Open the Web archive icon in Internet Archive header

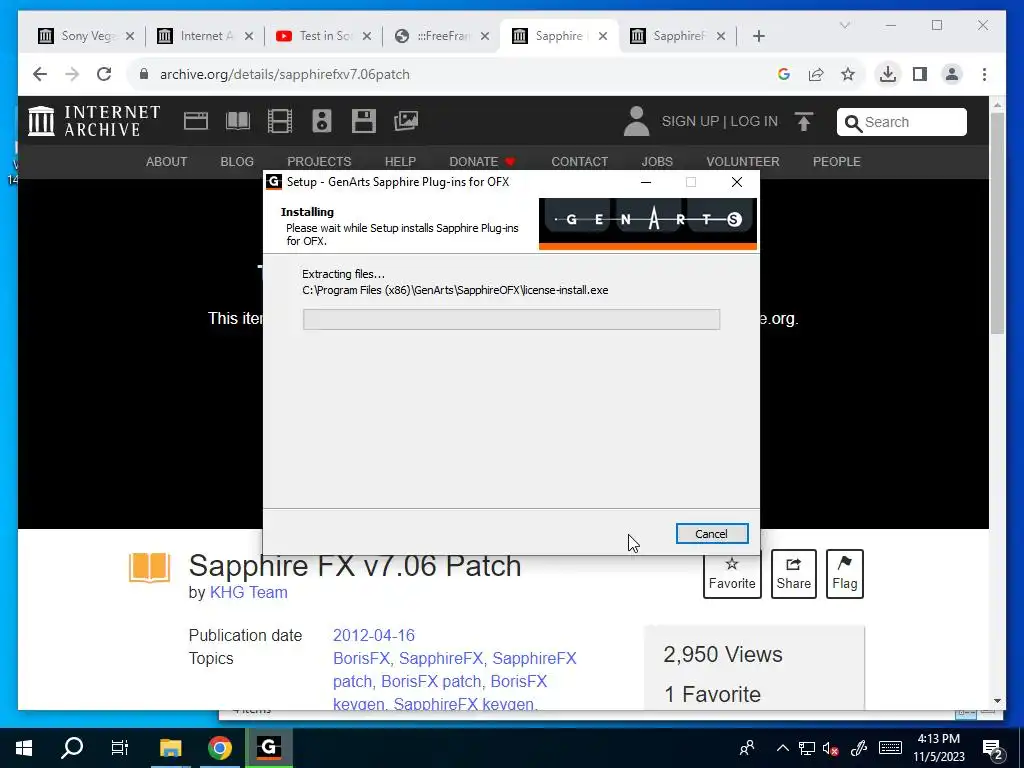196,121
